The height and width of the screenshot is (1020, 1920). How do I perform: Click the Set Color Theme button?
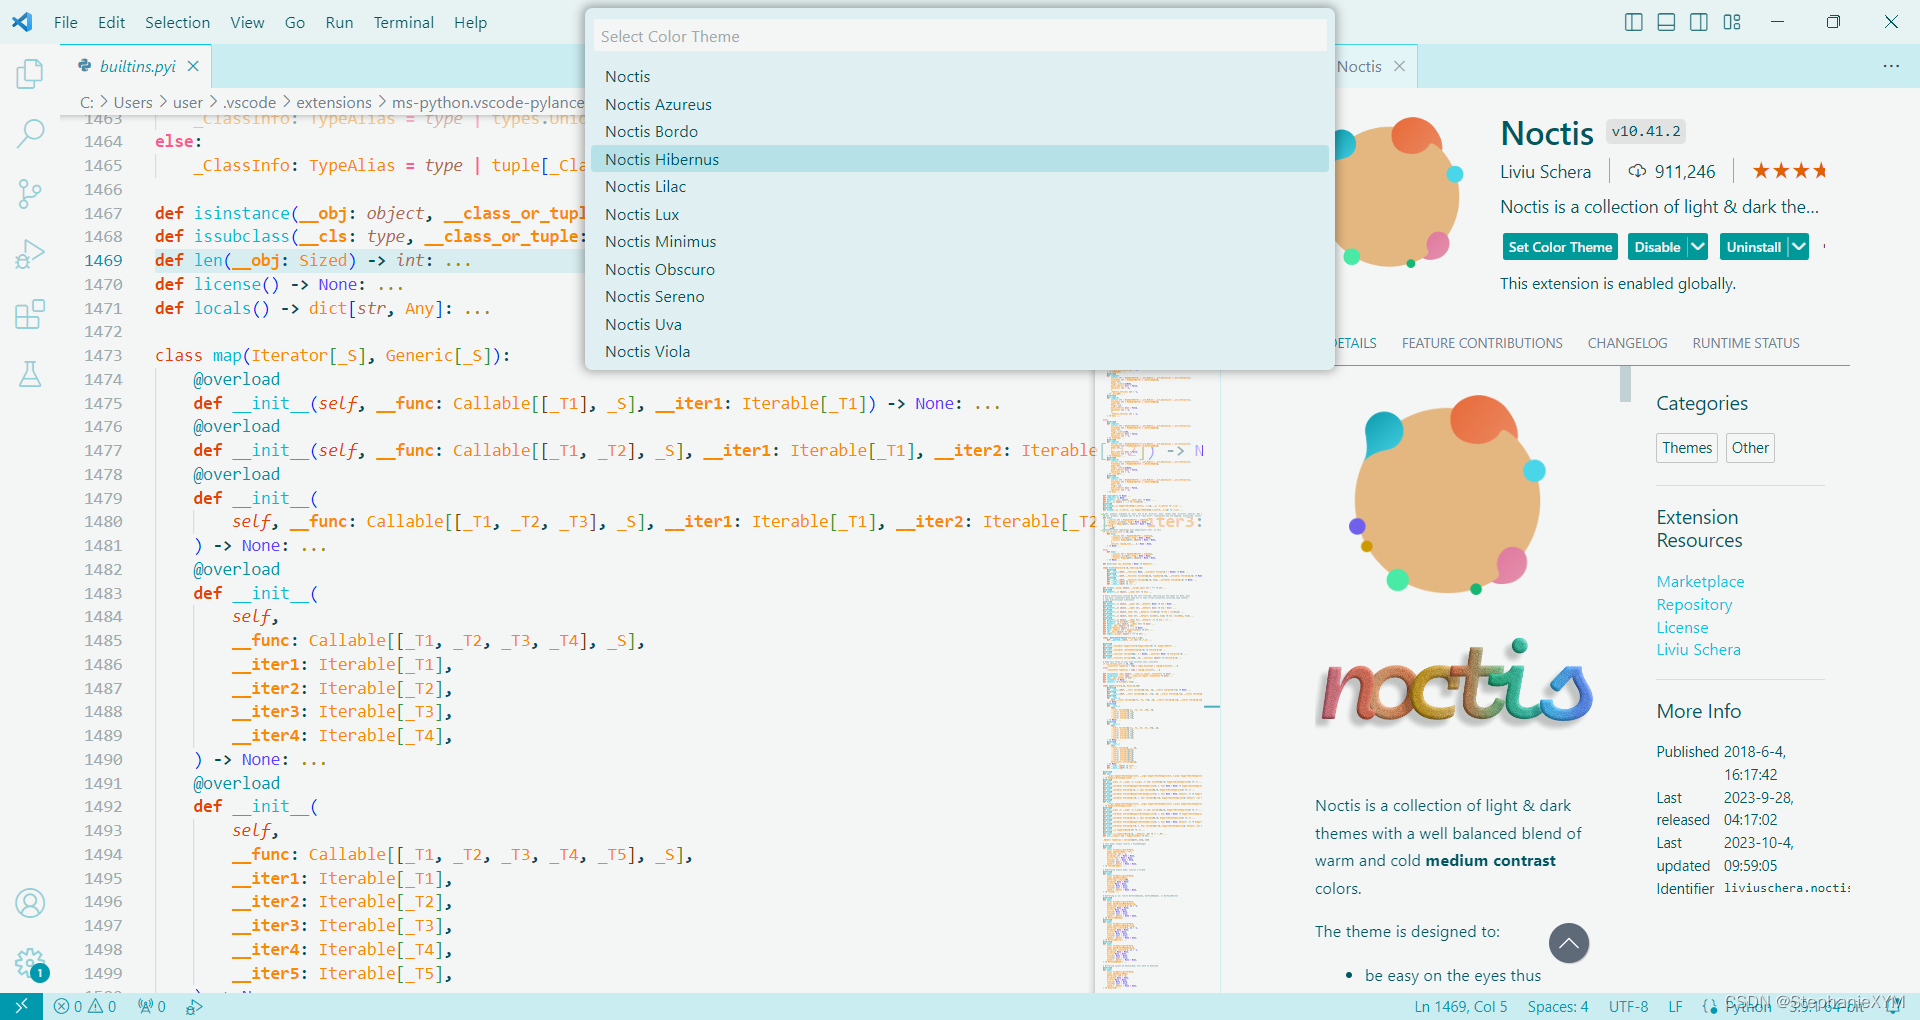click(x=1560, y=247)
